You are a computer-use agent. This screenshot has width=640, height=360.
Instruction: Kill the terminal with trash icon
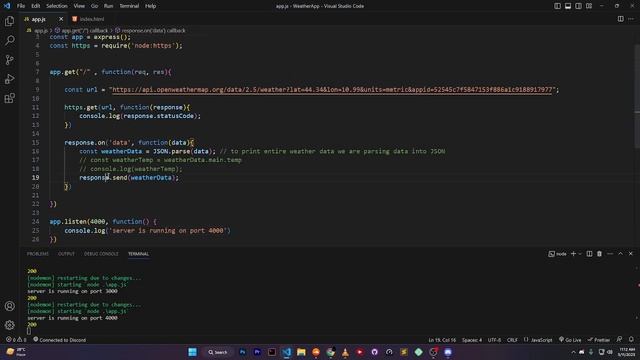[x=599, y=254]
